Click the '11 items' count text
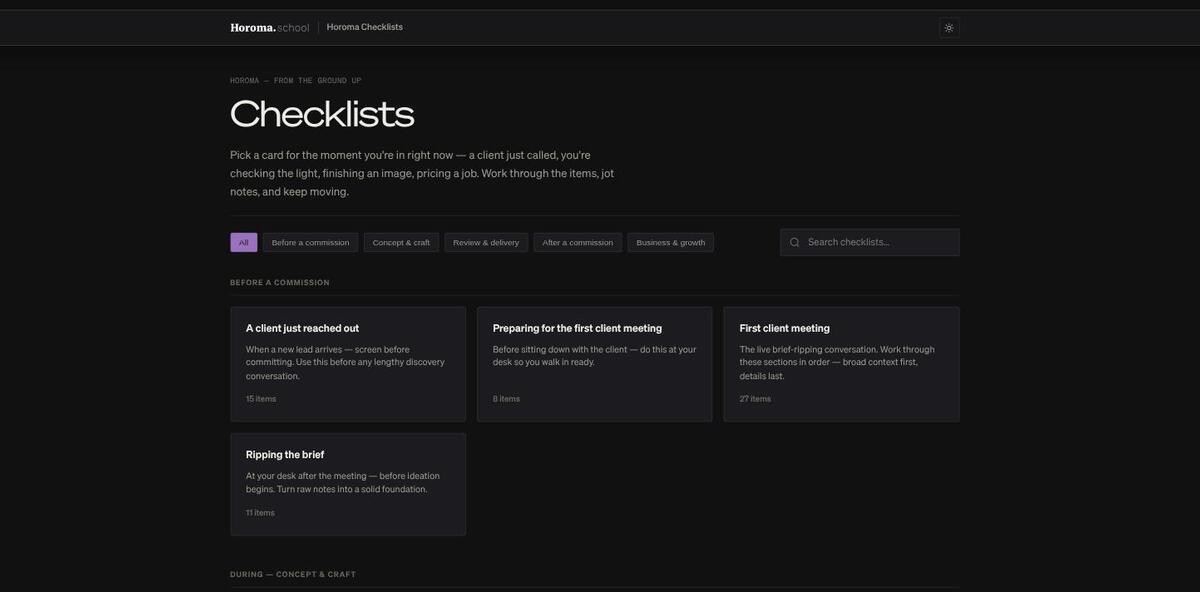 [260, 513]
